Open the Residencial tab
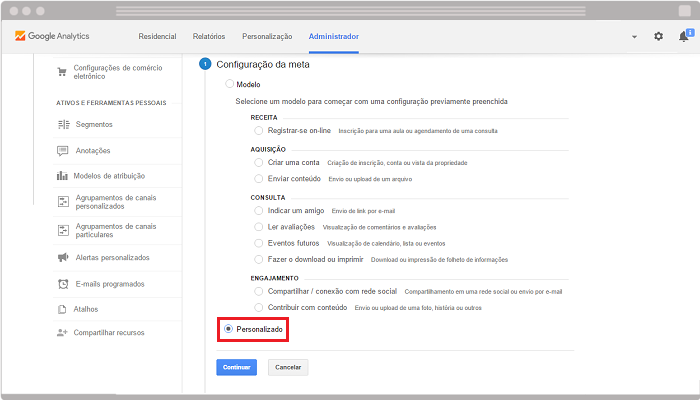The width and height of the screenshot is (700, 400). (157, 37)
